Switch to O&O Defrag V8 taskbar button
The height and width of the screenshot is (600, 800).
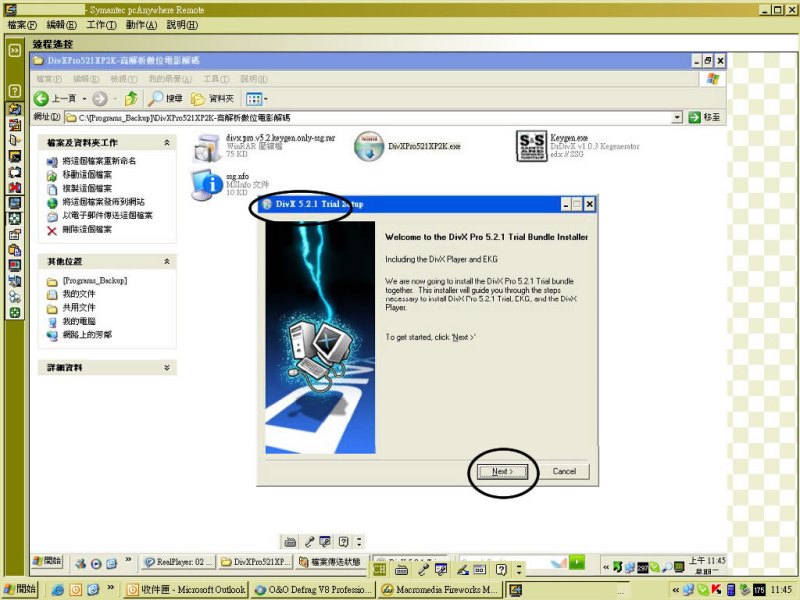click(x=313, y=590)
